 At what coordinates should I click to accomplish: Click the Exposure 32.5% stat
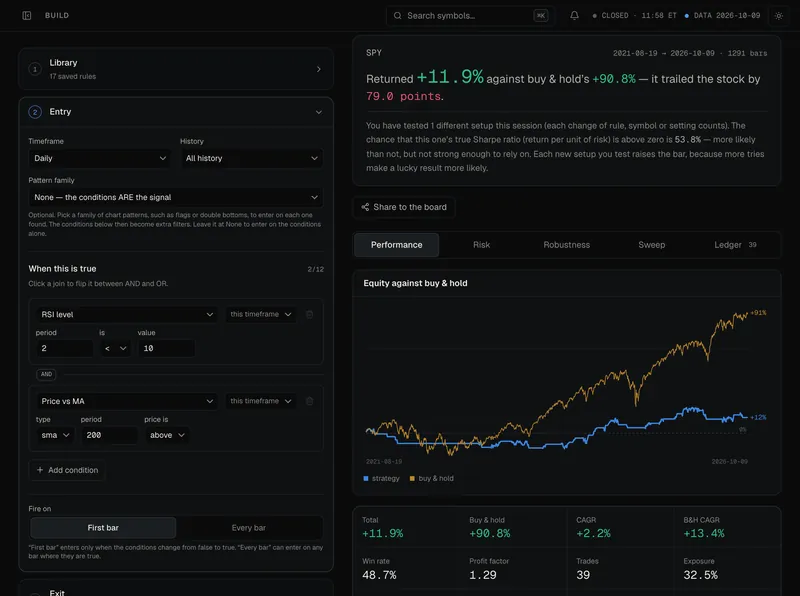point(701,568)
